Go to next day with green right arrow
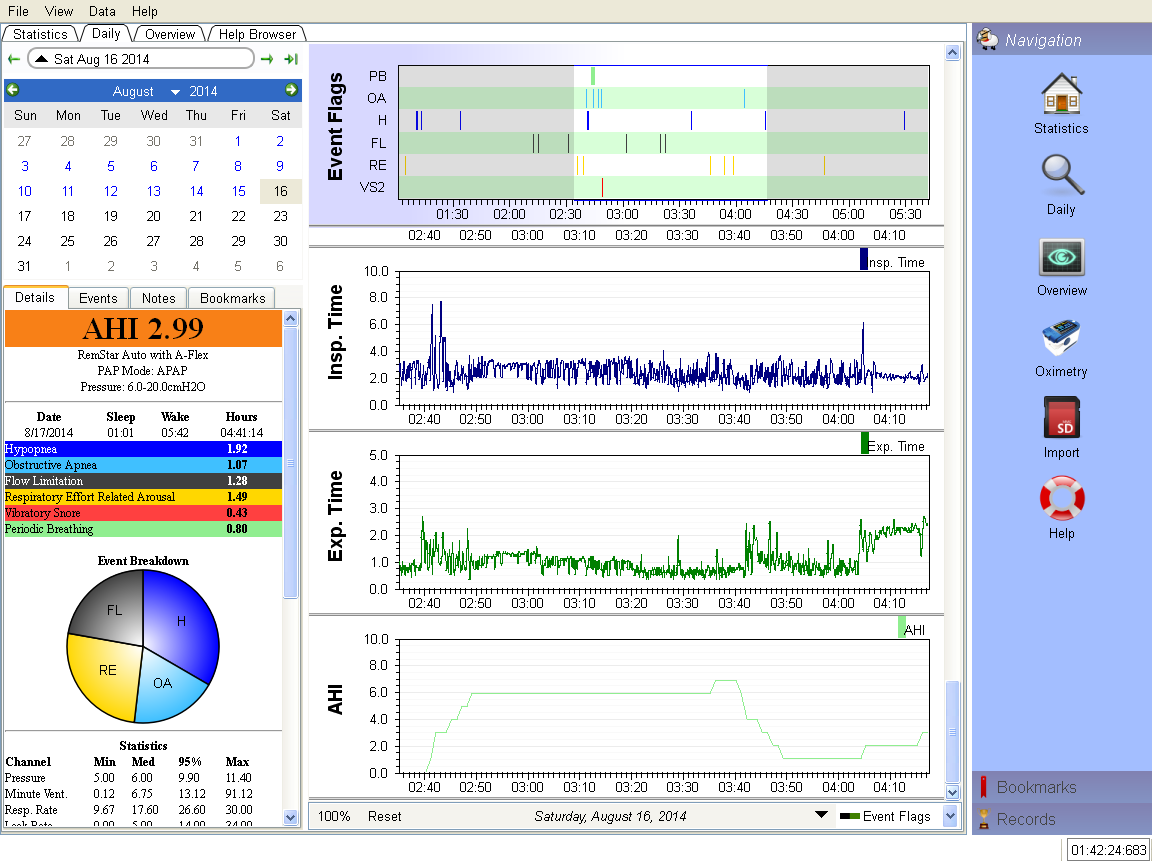 click(267, 59)
